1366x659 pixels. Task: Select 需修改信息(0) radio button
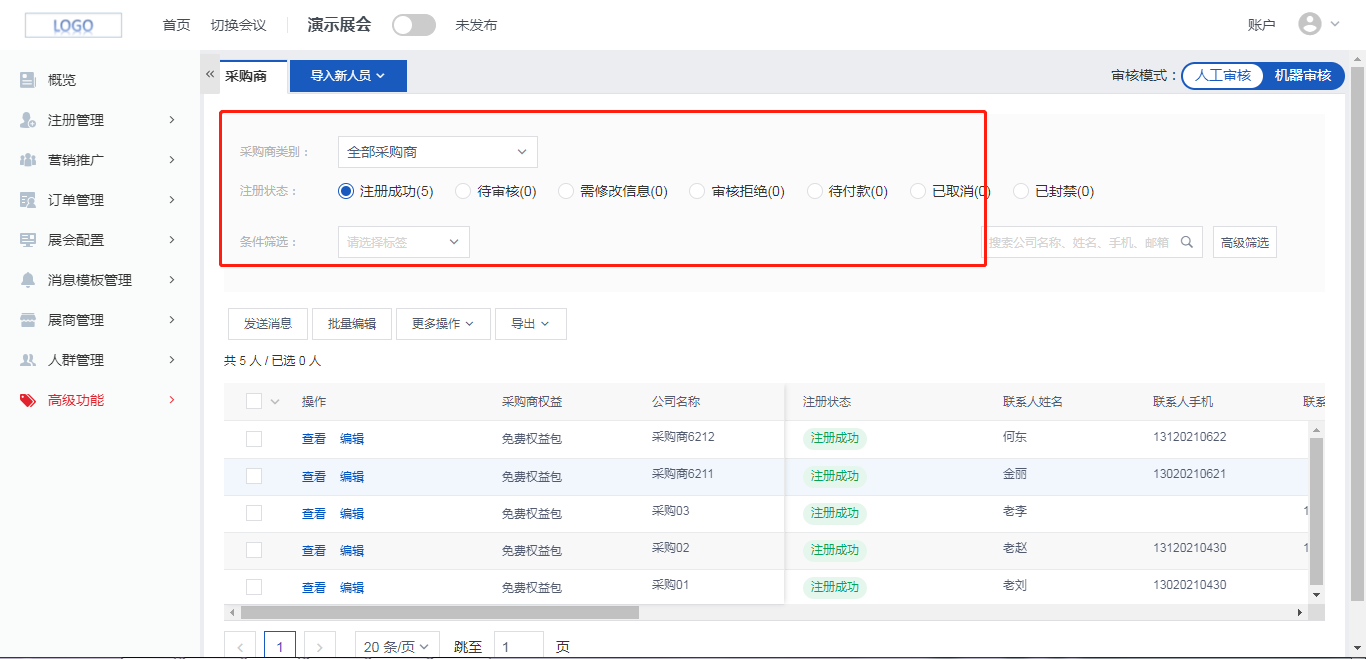(566, 191)
